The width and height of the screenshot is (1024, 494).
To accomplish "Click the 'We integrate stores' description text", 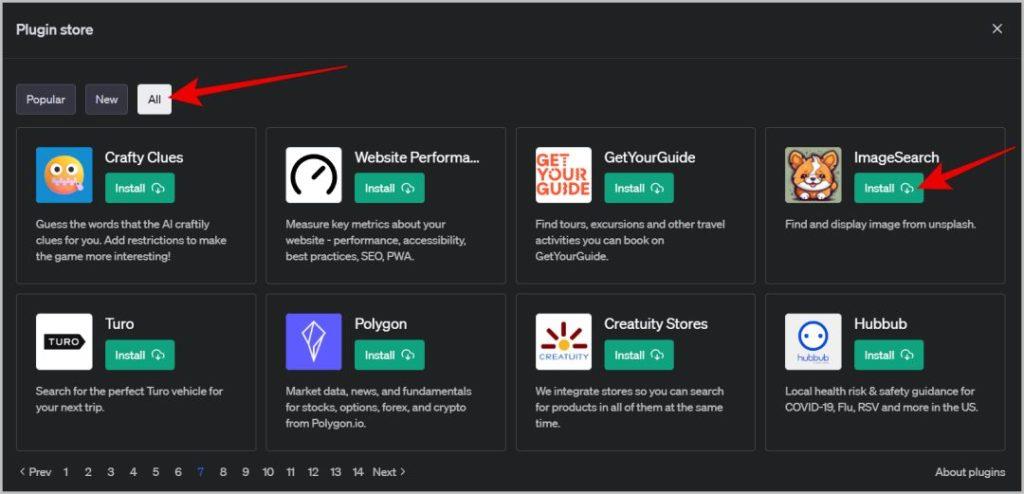I will 630,407.
